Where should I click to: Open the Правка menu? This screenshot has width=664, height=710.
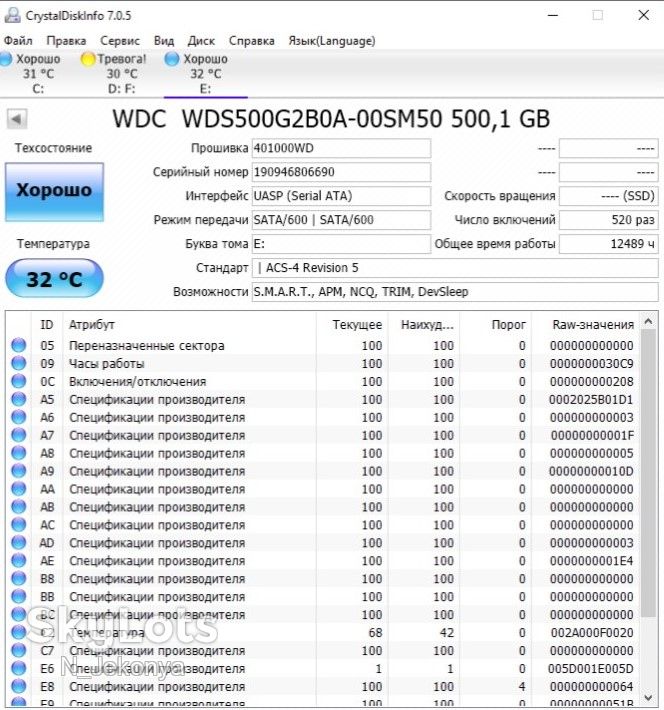[x=66, y=41]
